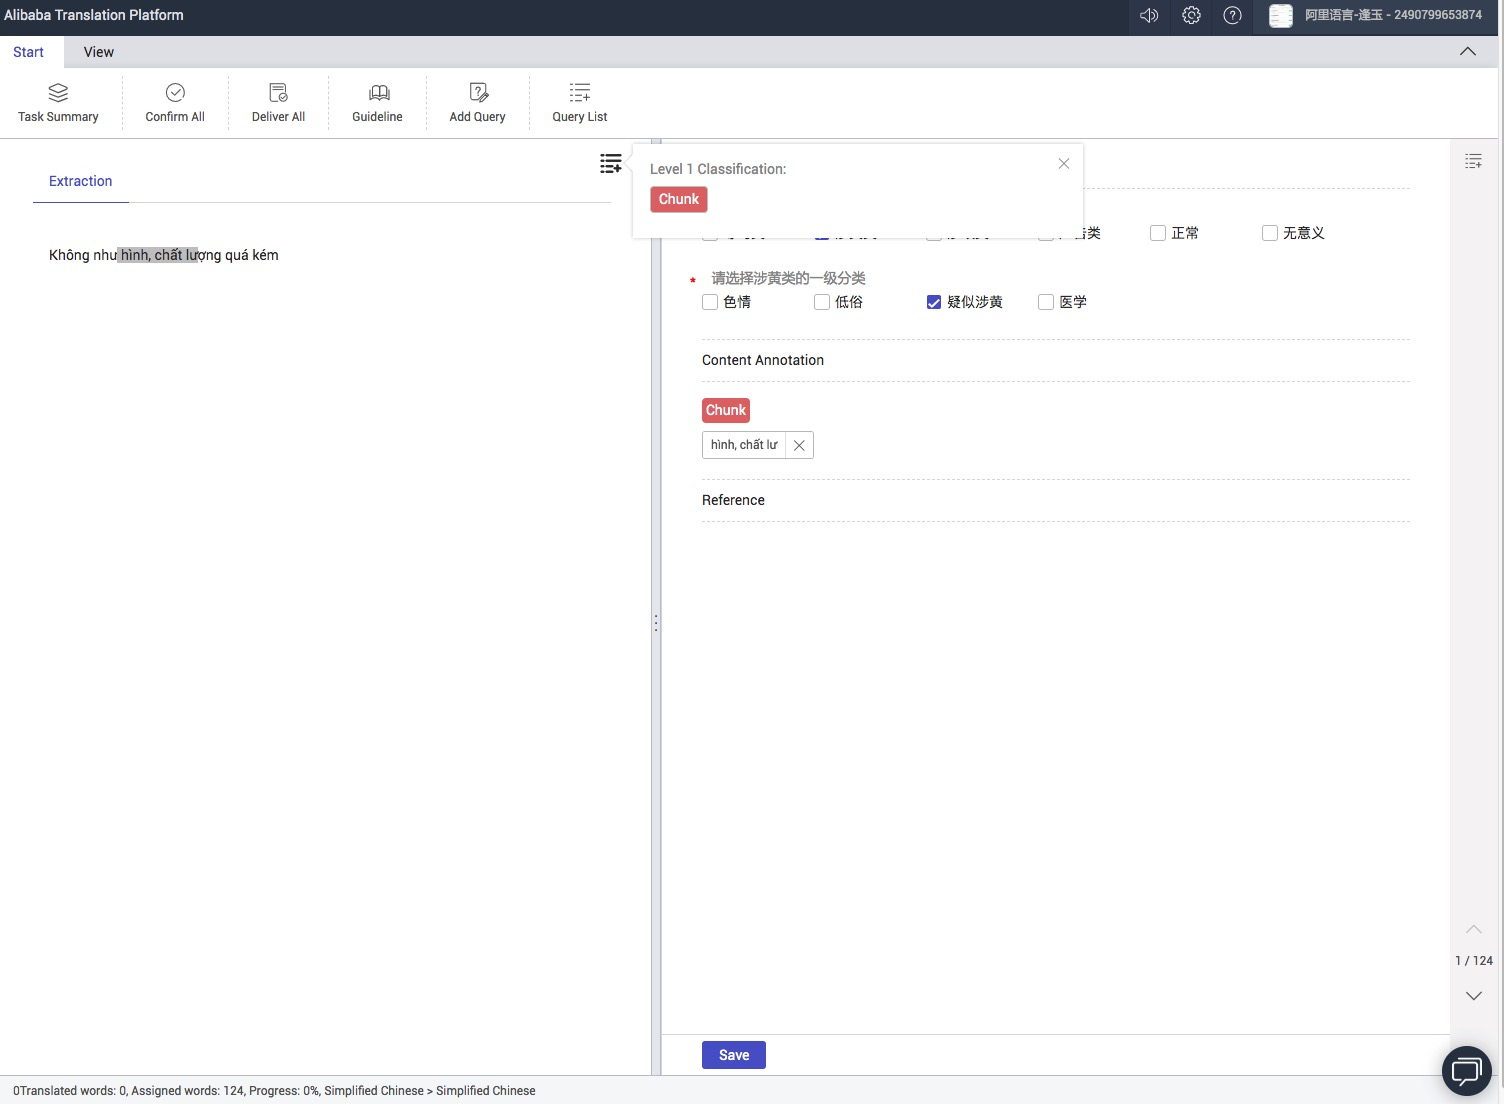The width and height of the screenshot is (1504, 1104).
Task: Check the 色情 checkbox
Action: click(710, 302)
